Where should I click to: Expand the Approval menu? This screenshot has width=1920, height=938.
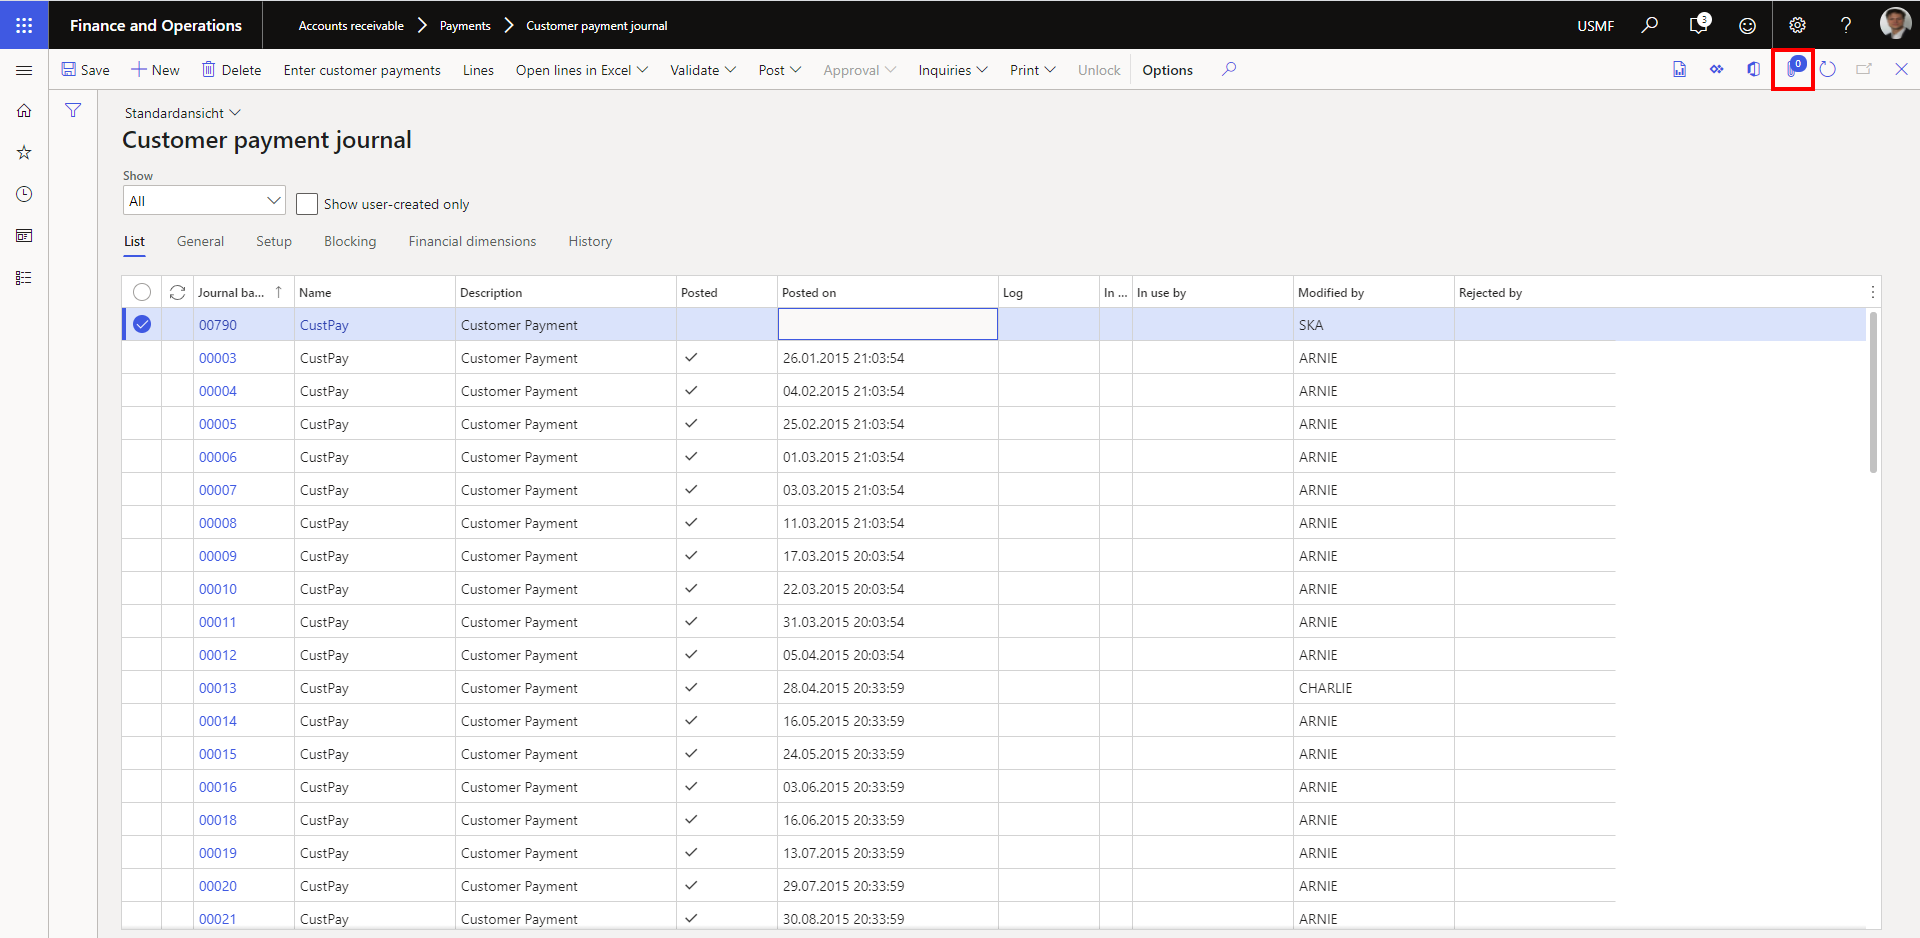click(859, 70)
